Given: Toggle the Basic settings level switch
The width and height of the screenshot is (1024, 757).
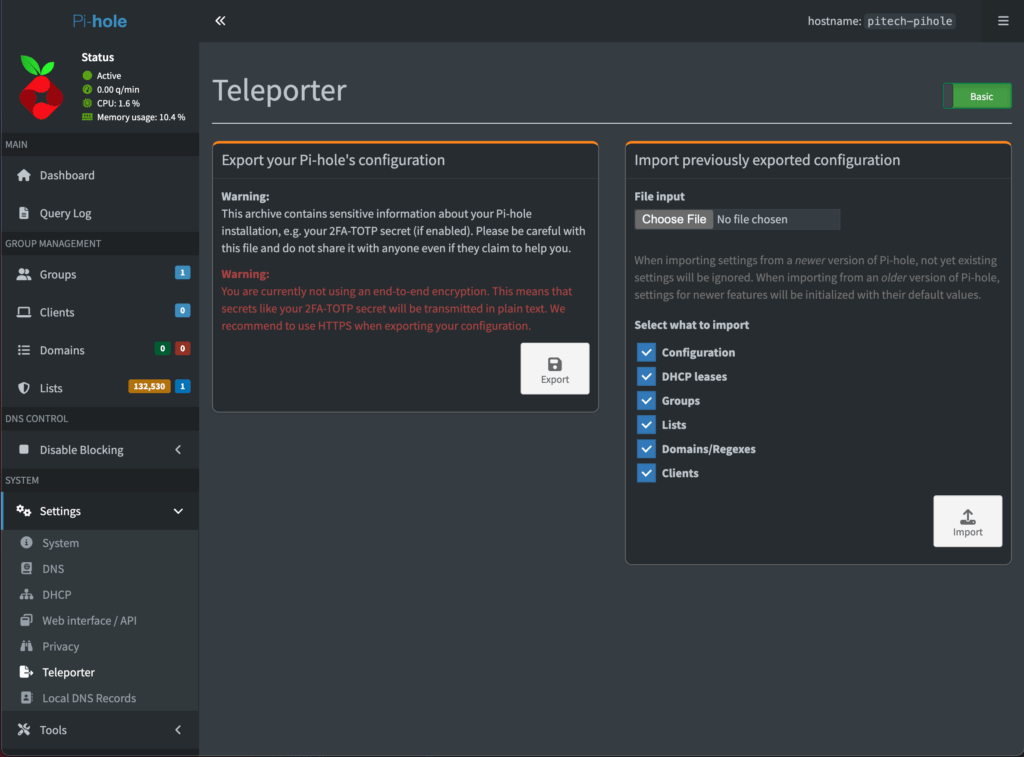Looking at the screenshot, I should [977, 96].
